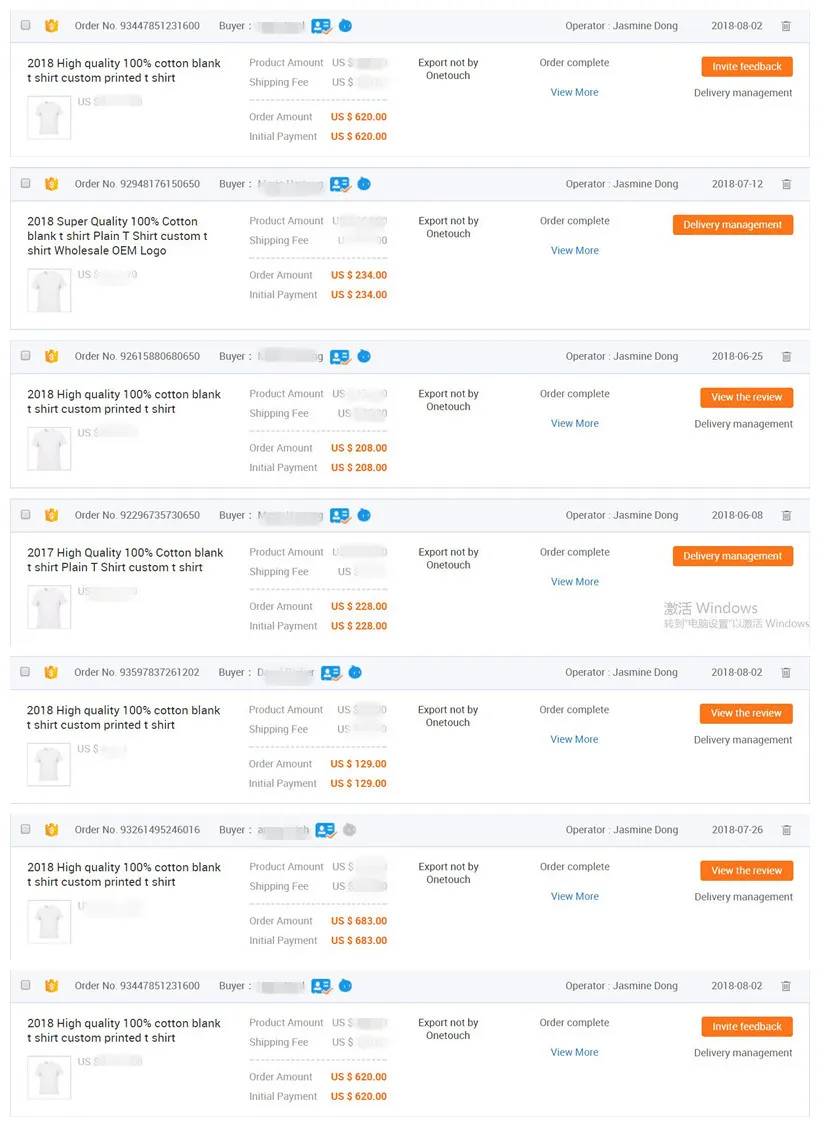The image size is (820, 1127).
Task: Select checkbox for order 92296735730650
Action: tap(26, 515)
